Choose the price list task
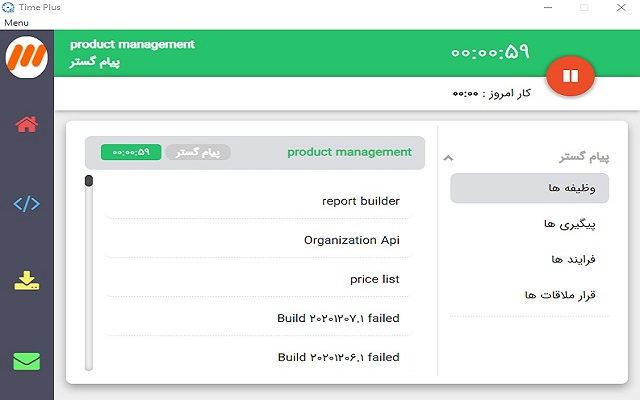Screen dimensions: 640x400 (x=374, y=279)
